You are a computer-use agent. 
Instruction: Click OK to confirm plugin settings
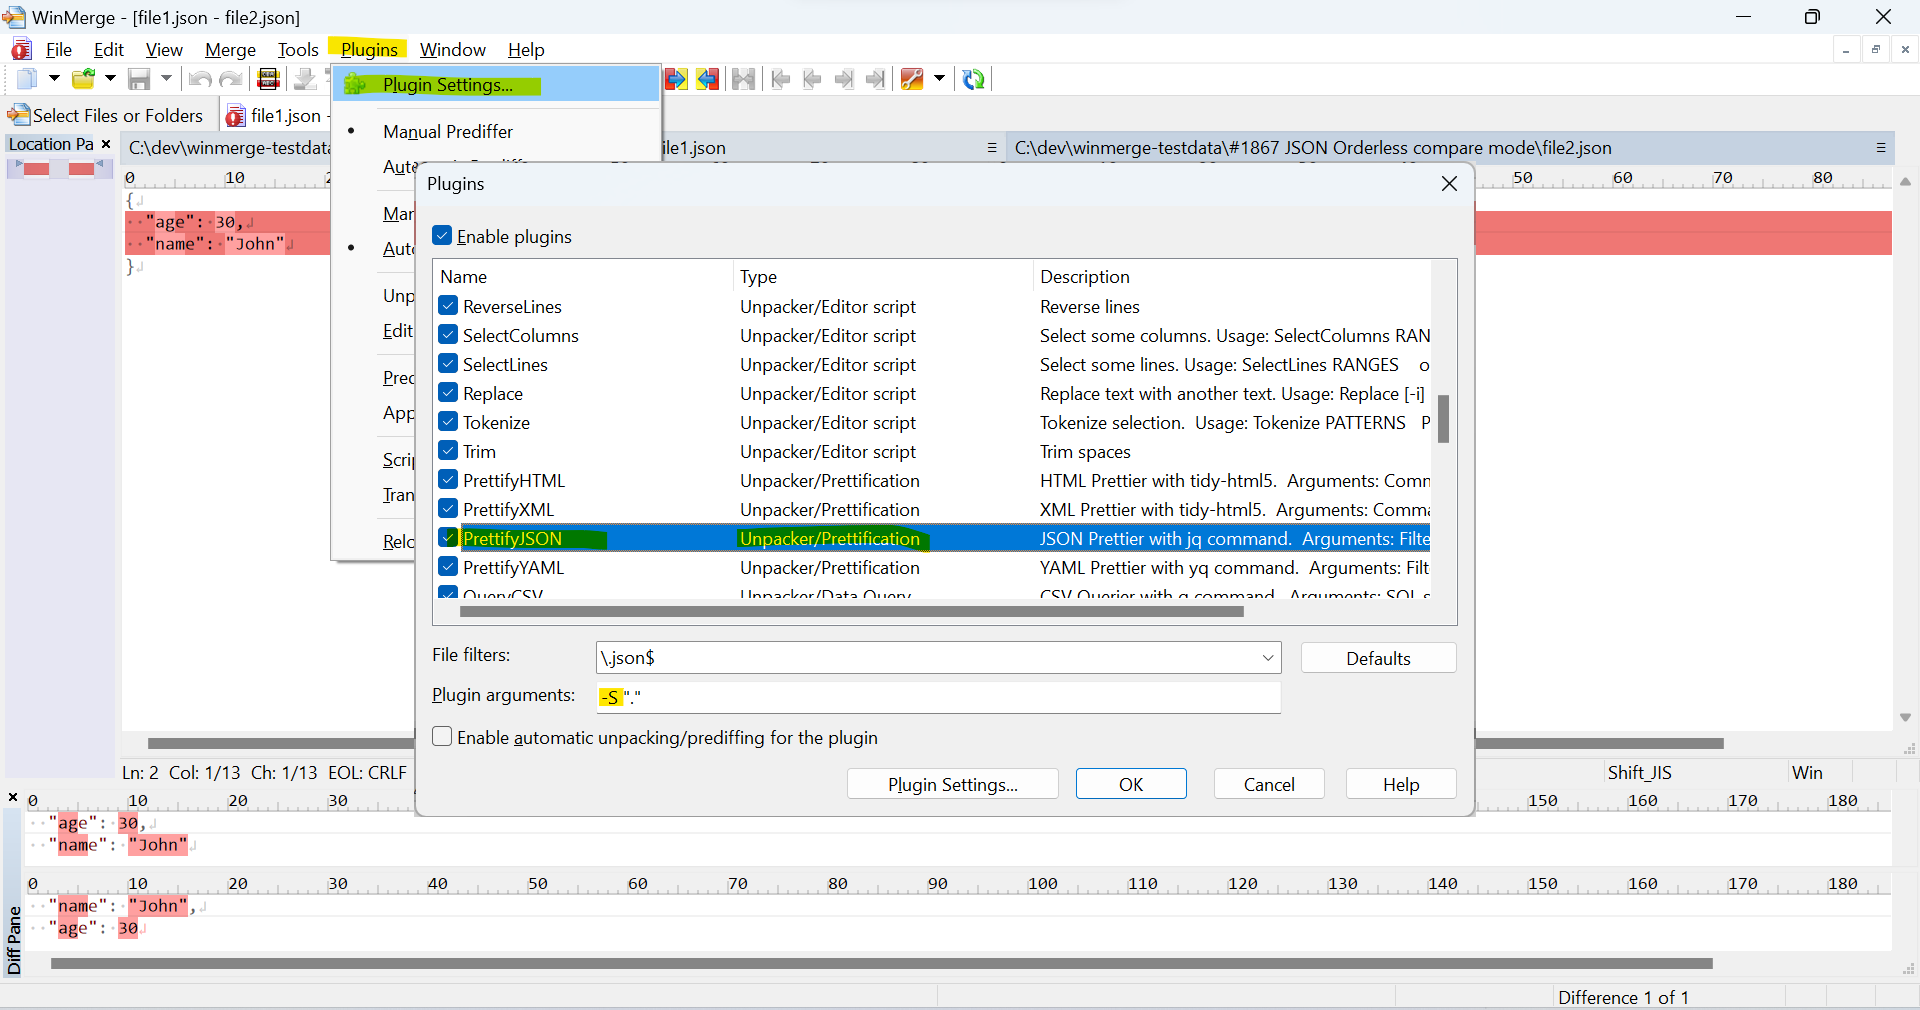tap(1130, 784)
